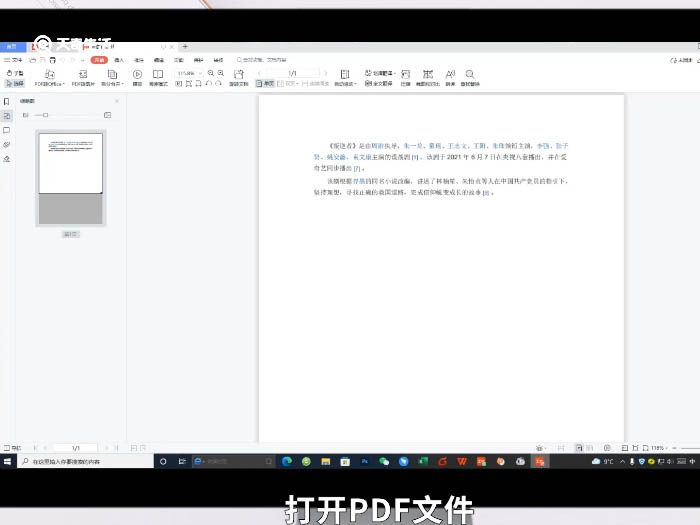Go to previous page arrow in toolbar
700x525 pixels.
(259, 73)
